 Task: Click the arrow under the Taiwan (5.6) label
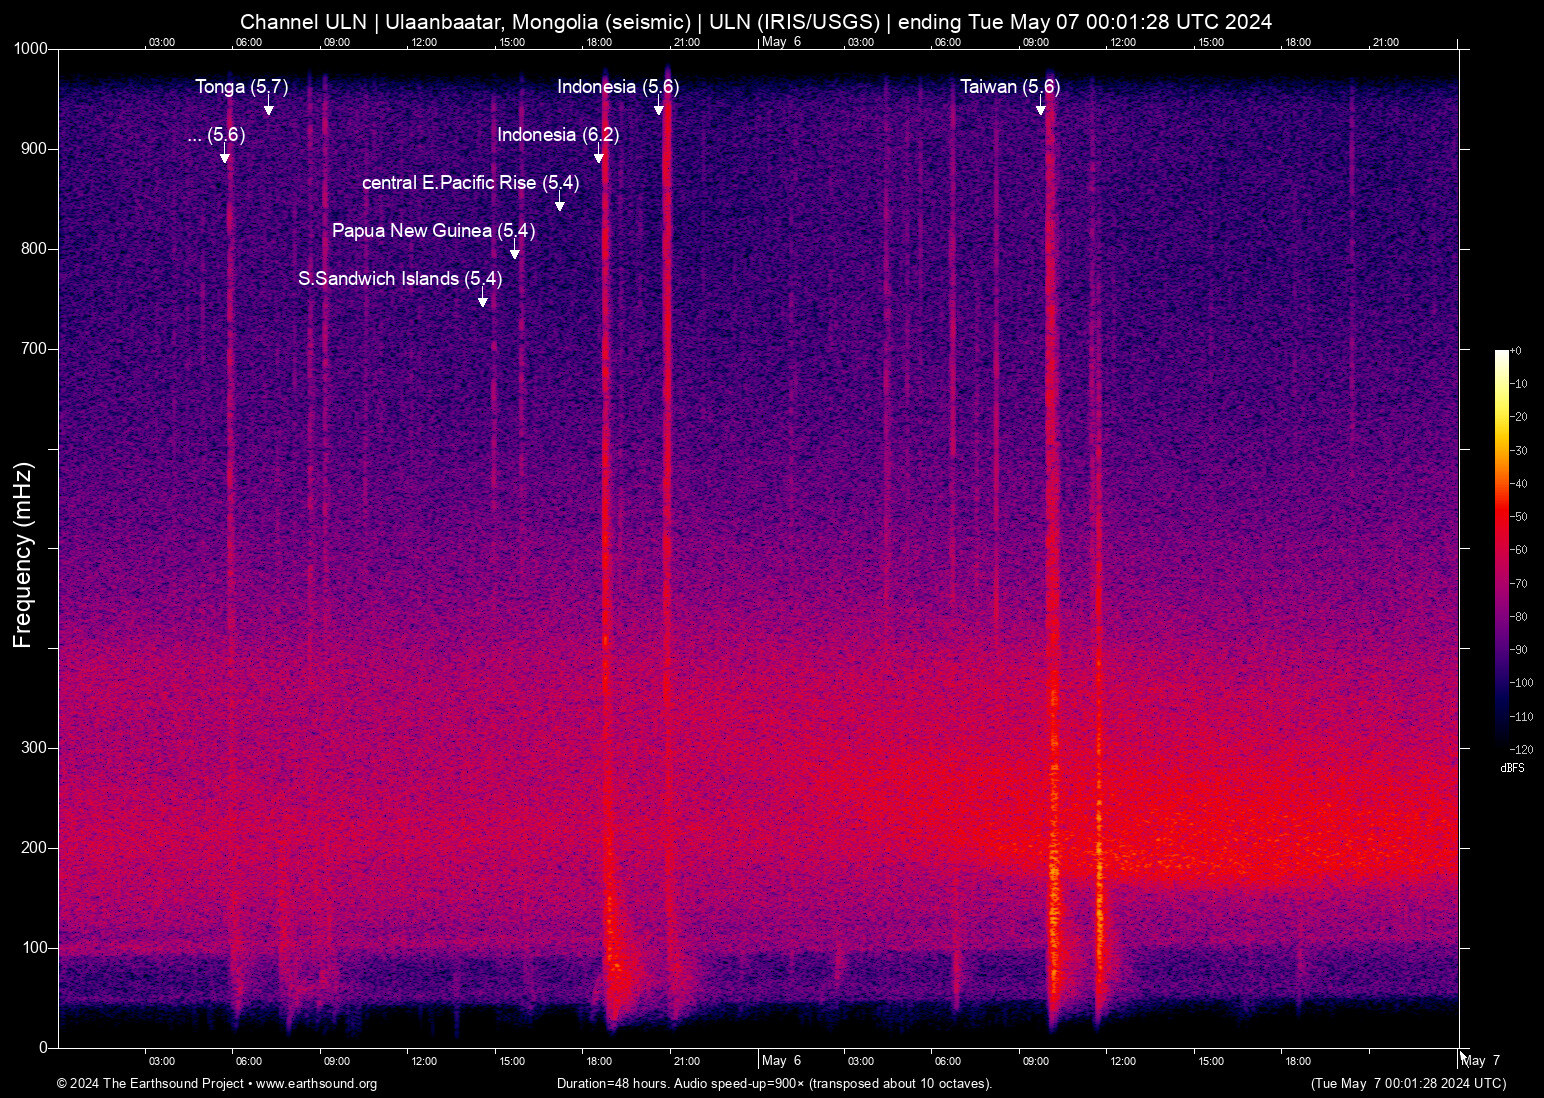click(x=1040, y=108)
